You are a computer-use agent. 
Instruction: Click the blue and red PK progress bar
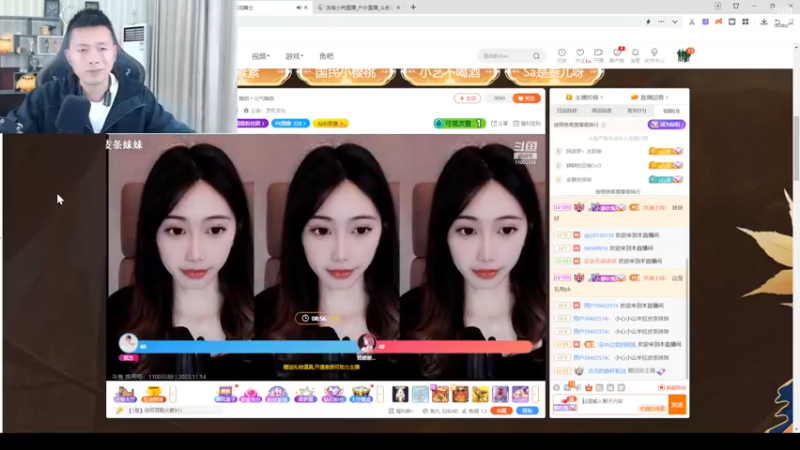coord(337,347)
